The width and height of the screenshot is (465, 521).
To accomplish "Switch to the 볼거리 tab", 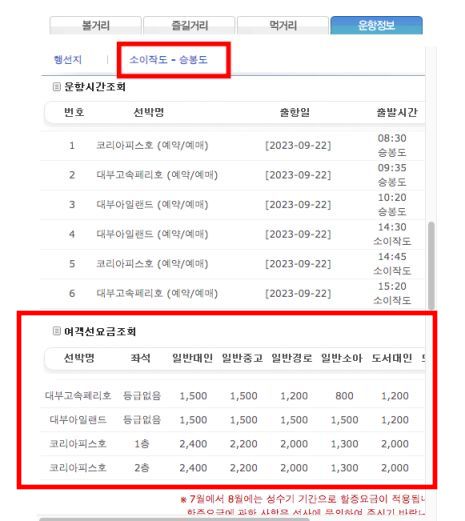I will (x=95, y=25).
